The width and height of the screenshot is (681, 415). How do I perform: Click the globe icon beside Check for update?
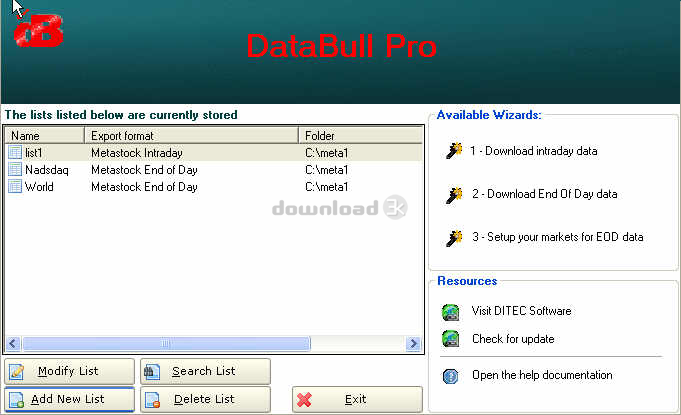450,339
